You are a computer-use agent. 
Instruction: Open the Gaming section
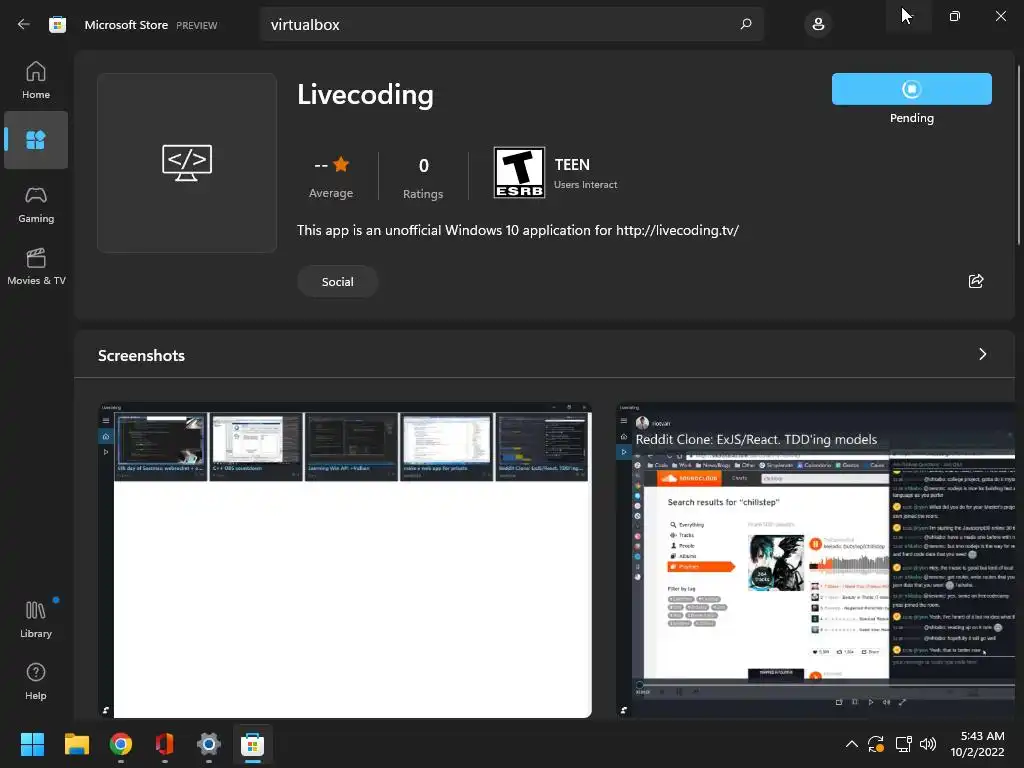click(x=36, y=205)
